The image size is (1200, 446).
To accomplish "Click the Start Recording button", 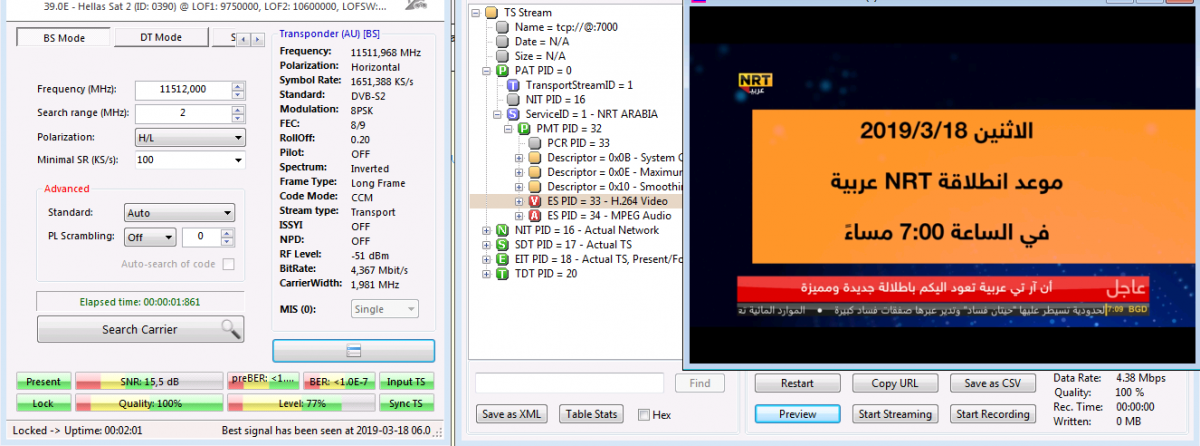I will click(x=993, y=414).
